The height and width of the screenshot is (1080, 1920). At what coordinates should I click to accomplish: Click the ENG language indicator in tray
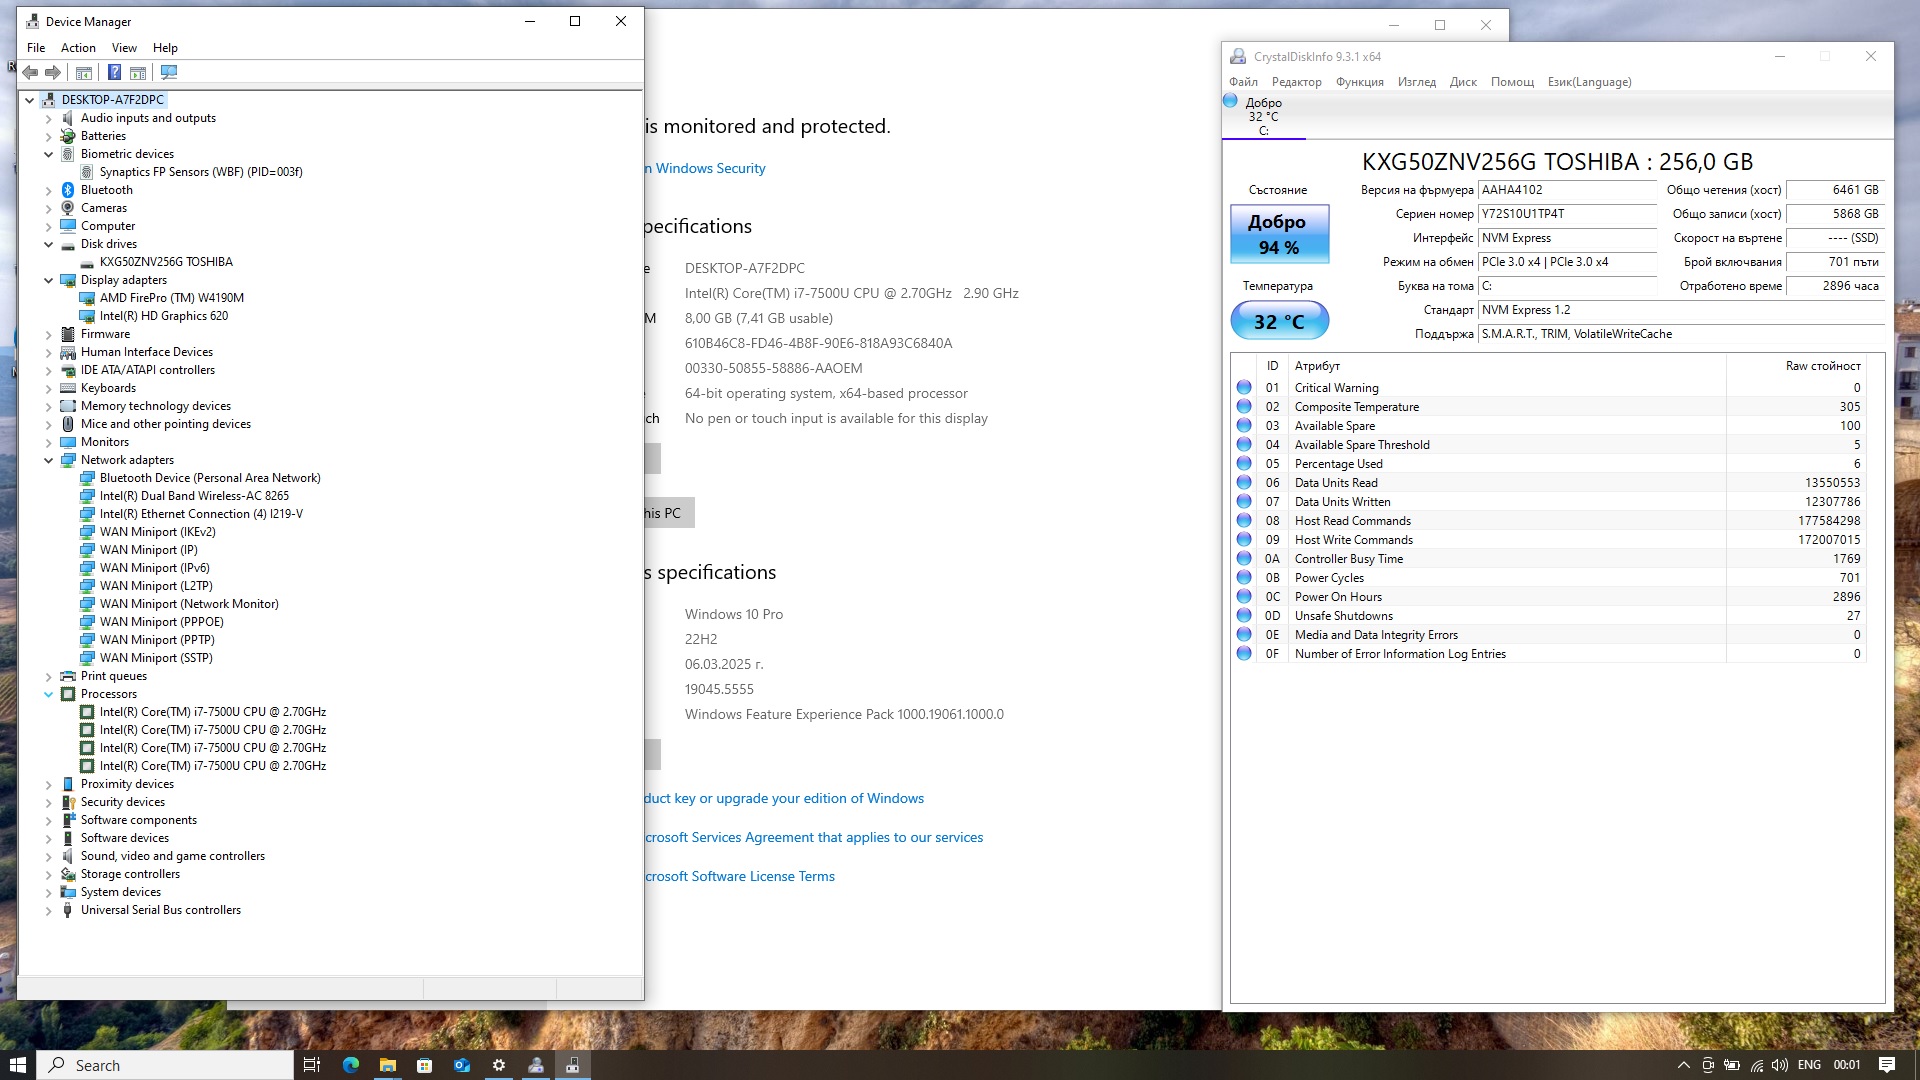(x=1809, y=1065)
